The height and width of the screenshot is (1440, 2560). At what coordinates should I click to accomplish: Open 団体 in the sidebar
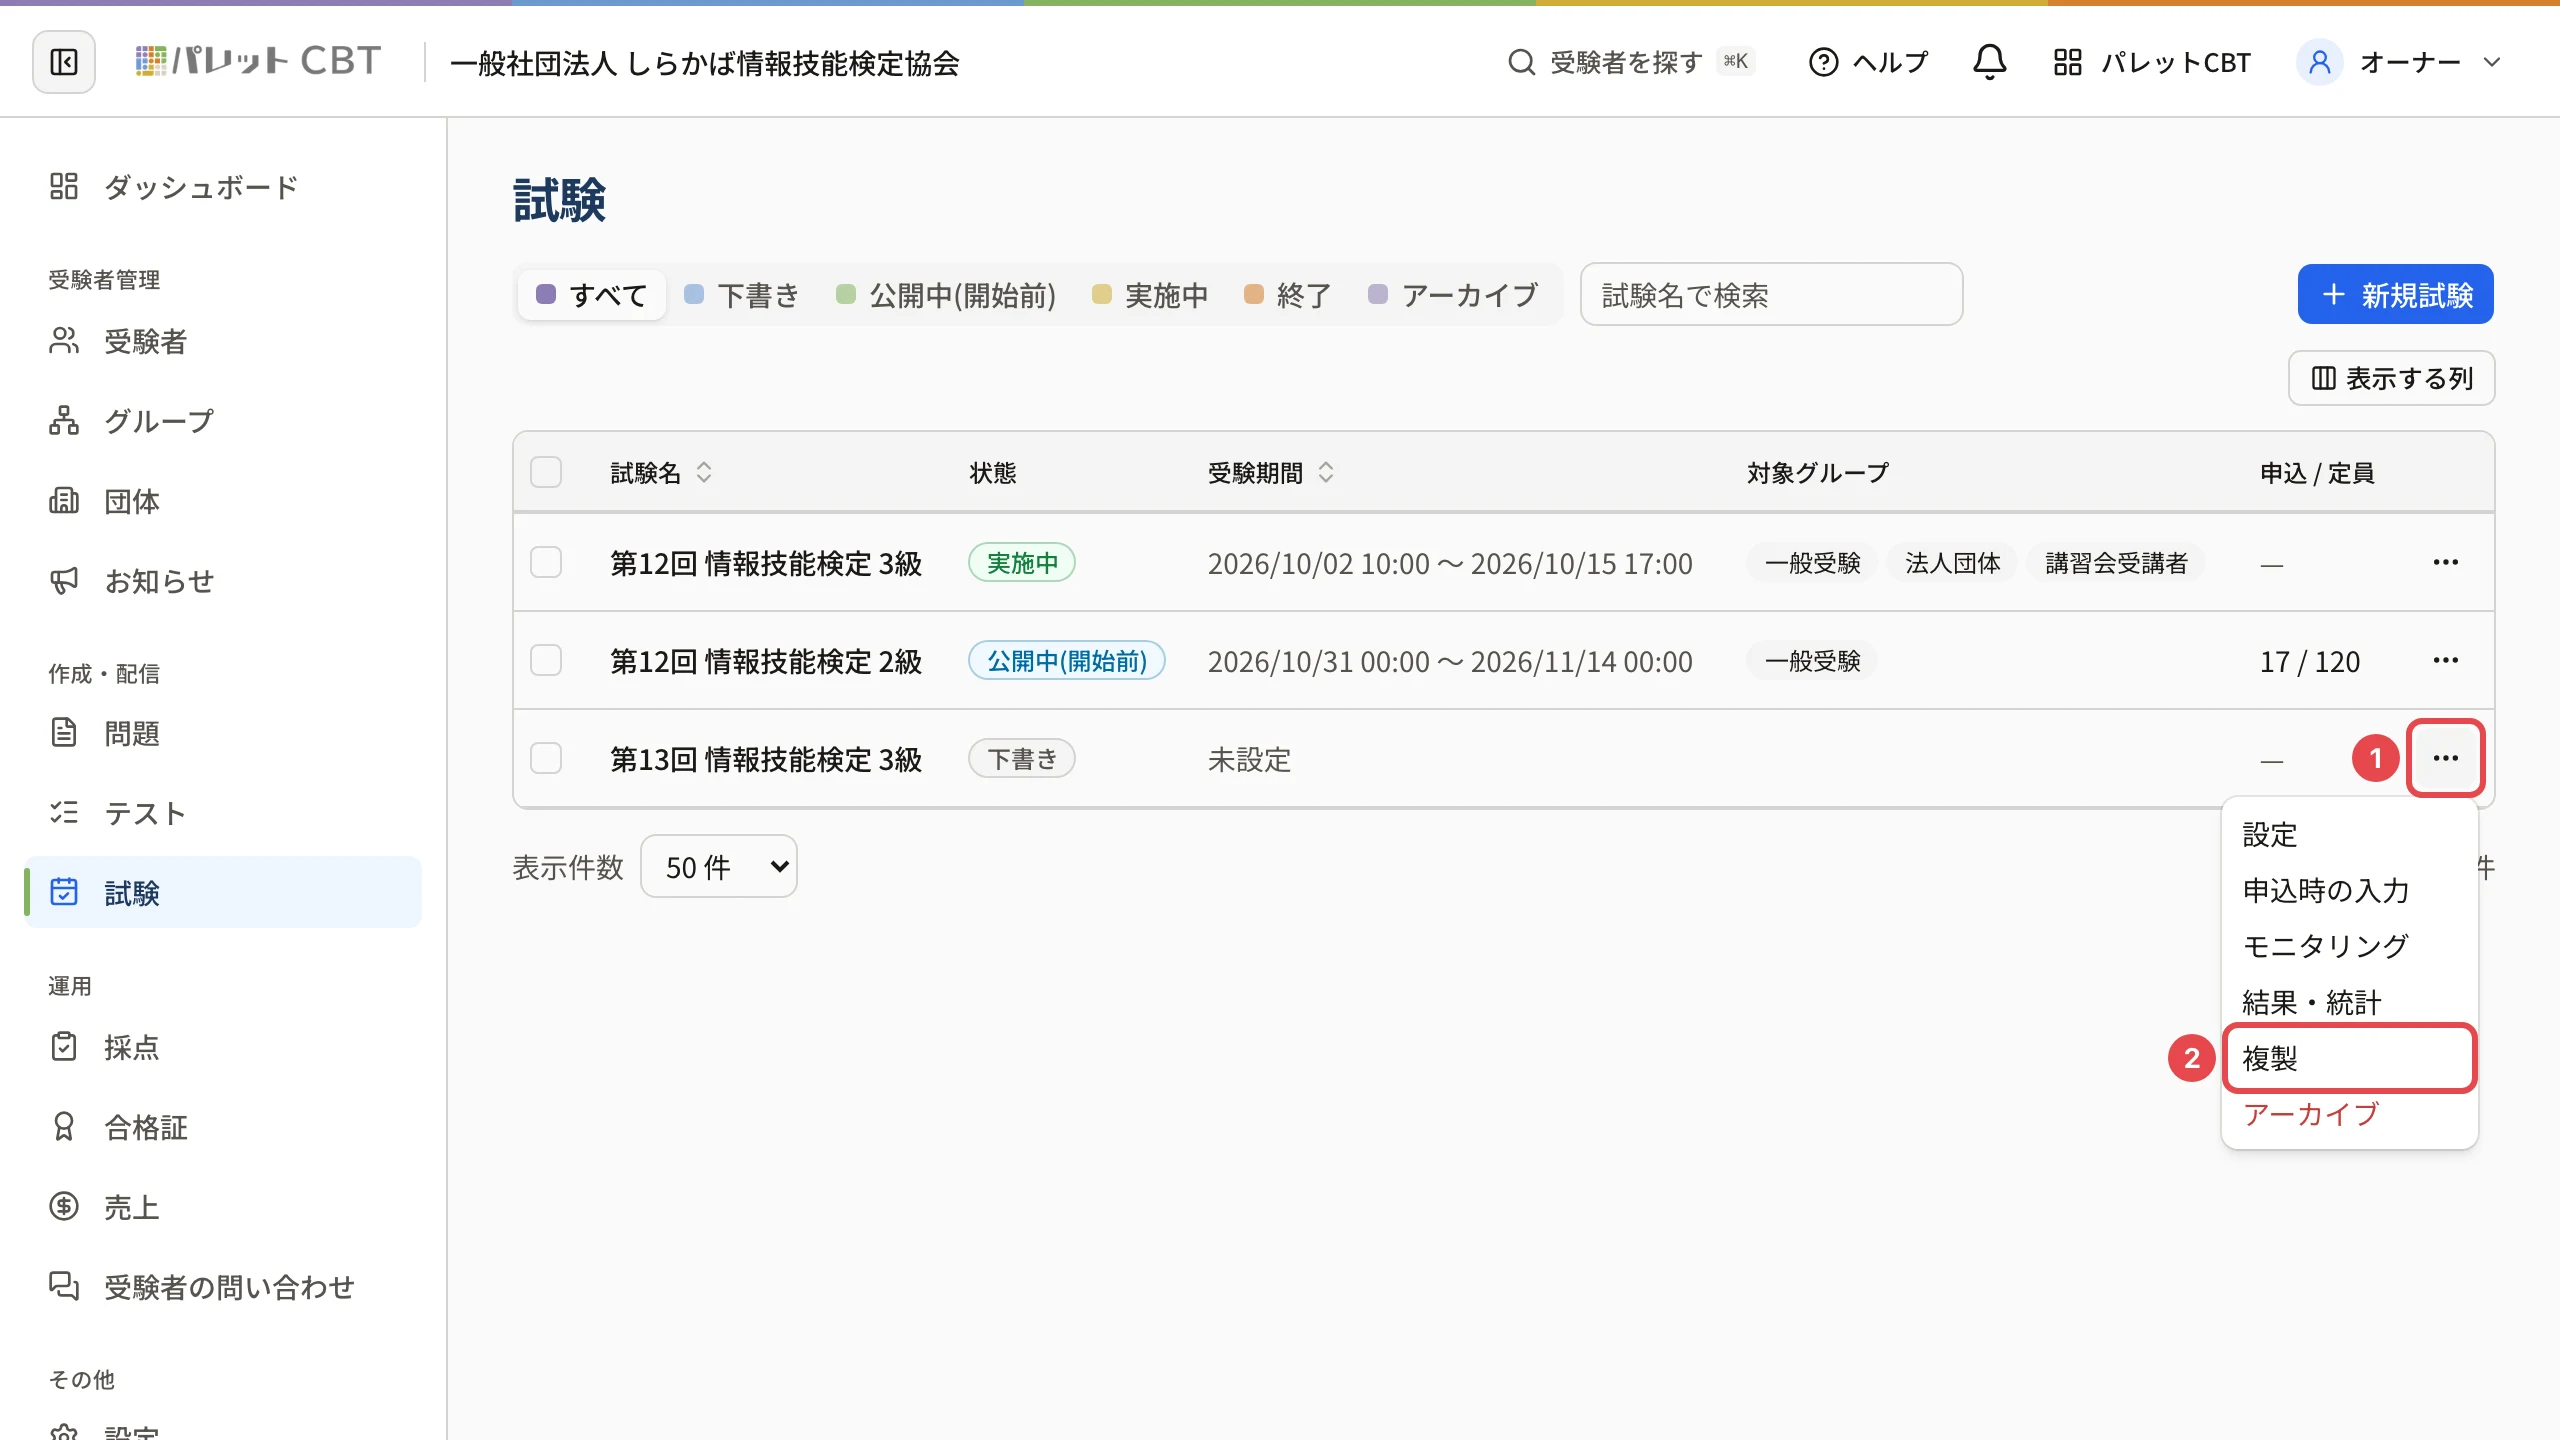(224, 501)
